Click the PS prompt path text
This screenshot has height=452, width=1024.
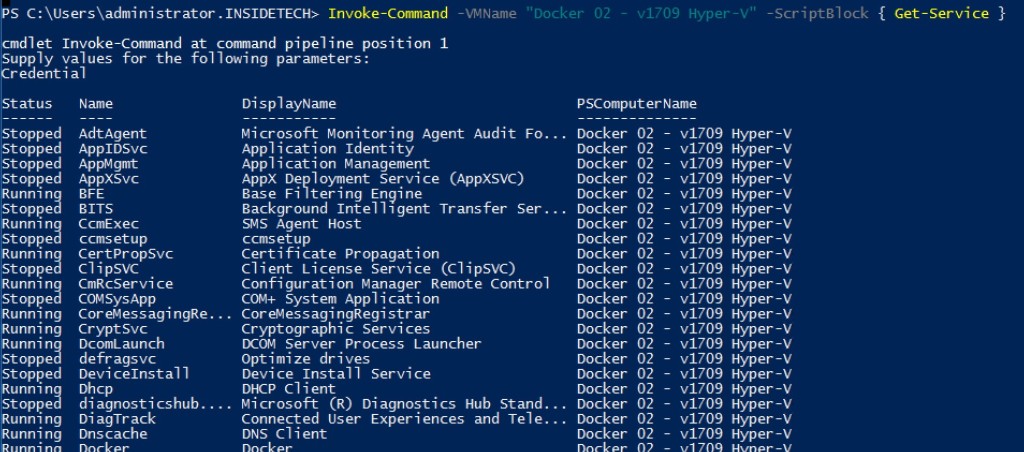coord(160,14)
